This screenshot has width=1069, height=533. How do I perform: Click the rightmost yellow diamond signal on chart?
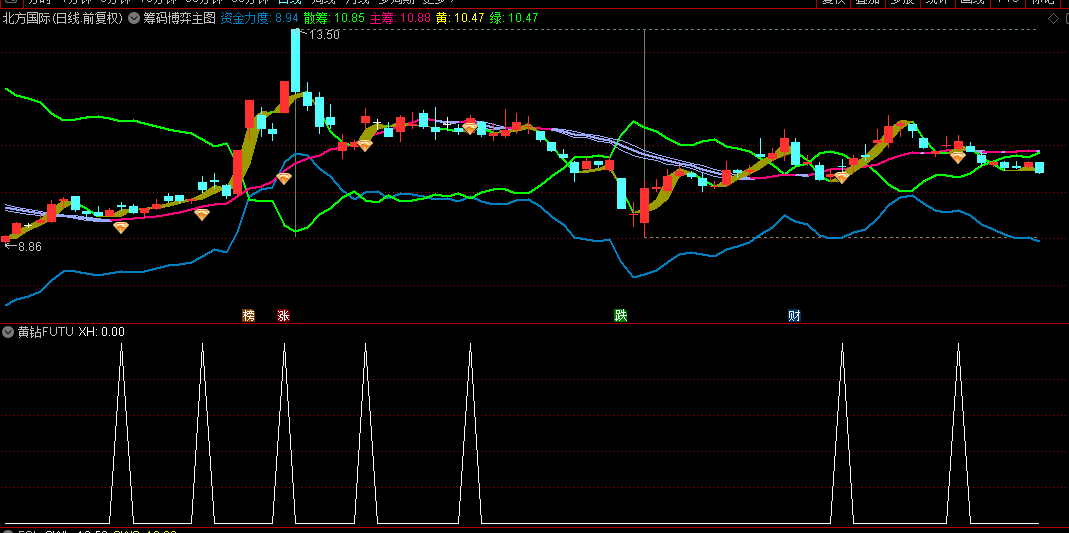957,157
